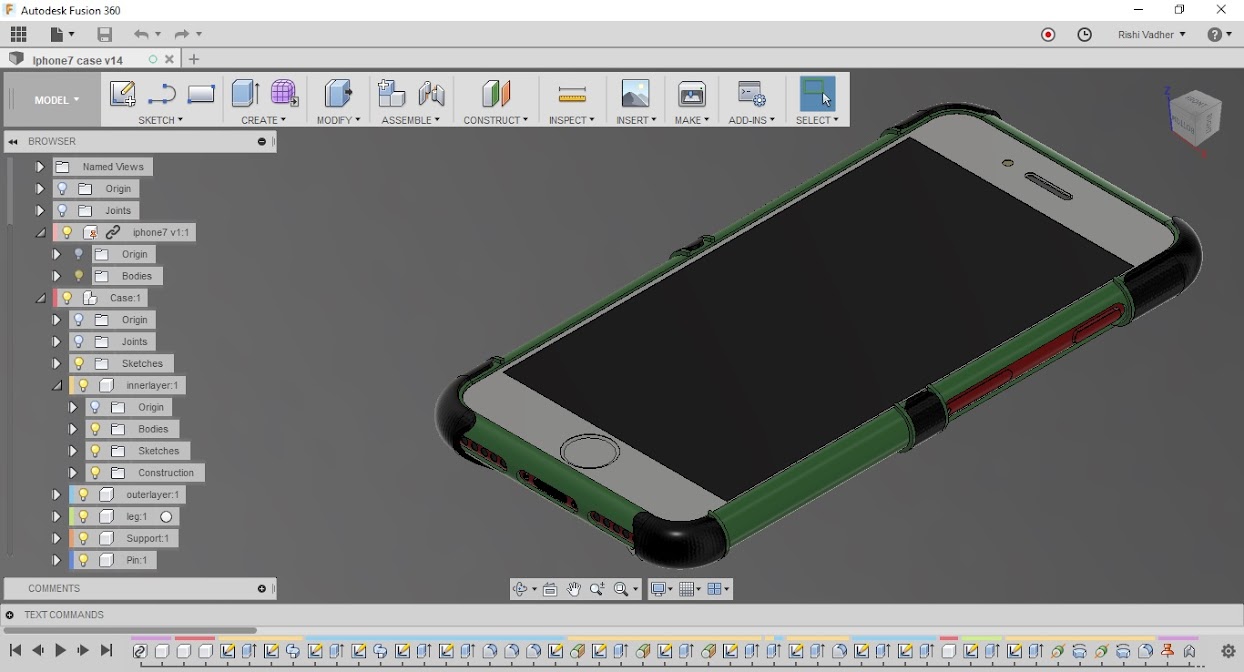
Task: Toggle visibility bulb for innerlayer:1
Action: (x=83, y=385)
